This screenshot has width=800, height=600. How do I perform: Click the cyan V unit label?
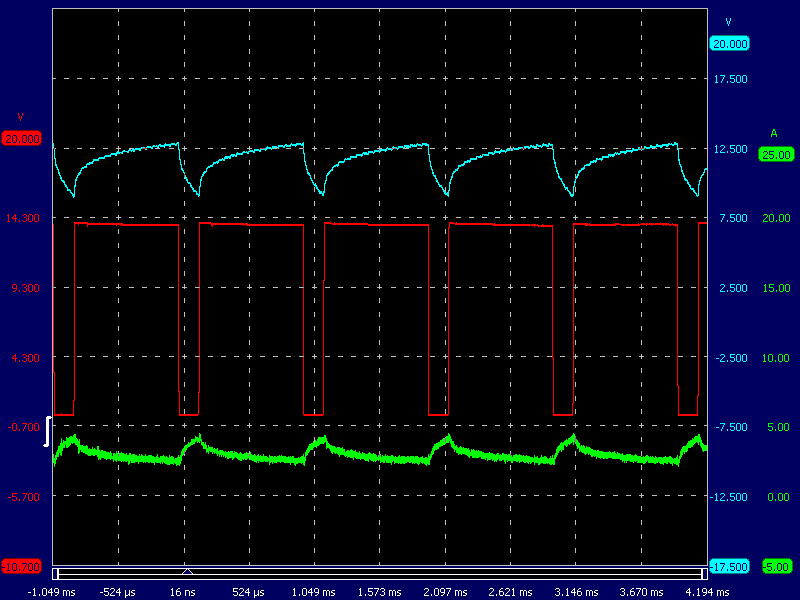[728, 22]
